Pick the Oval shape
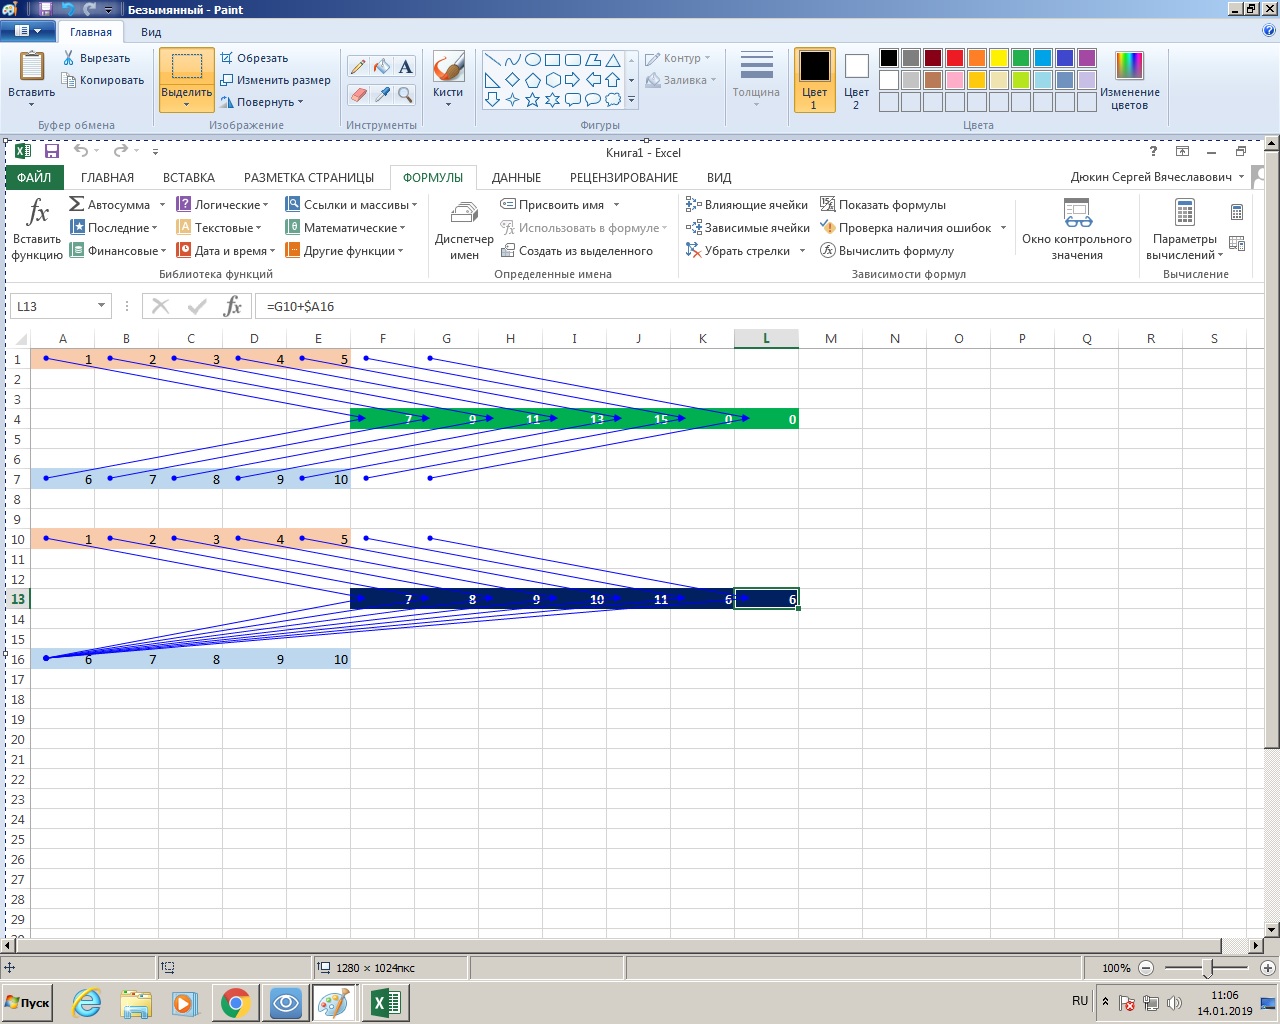 click(x=532, y=60)
